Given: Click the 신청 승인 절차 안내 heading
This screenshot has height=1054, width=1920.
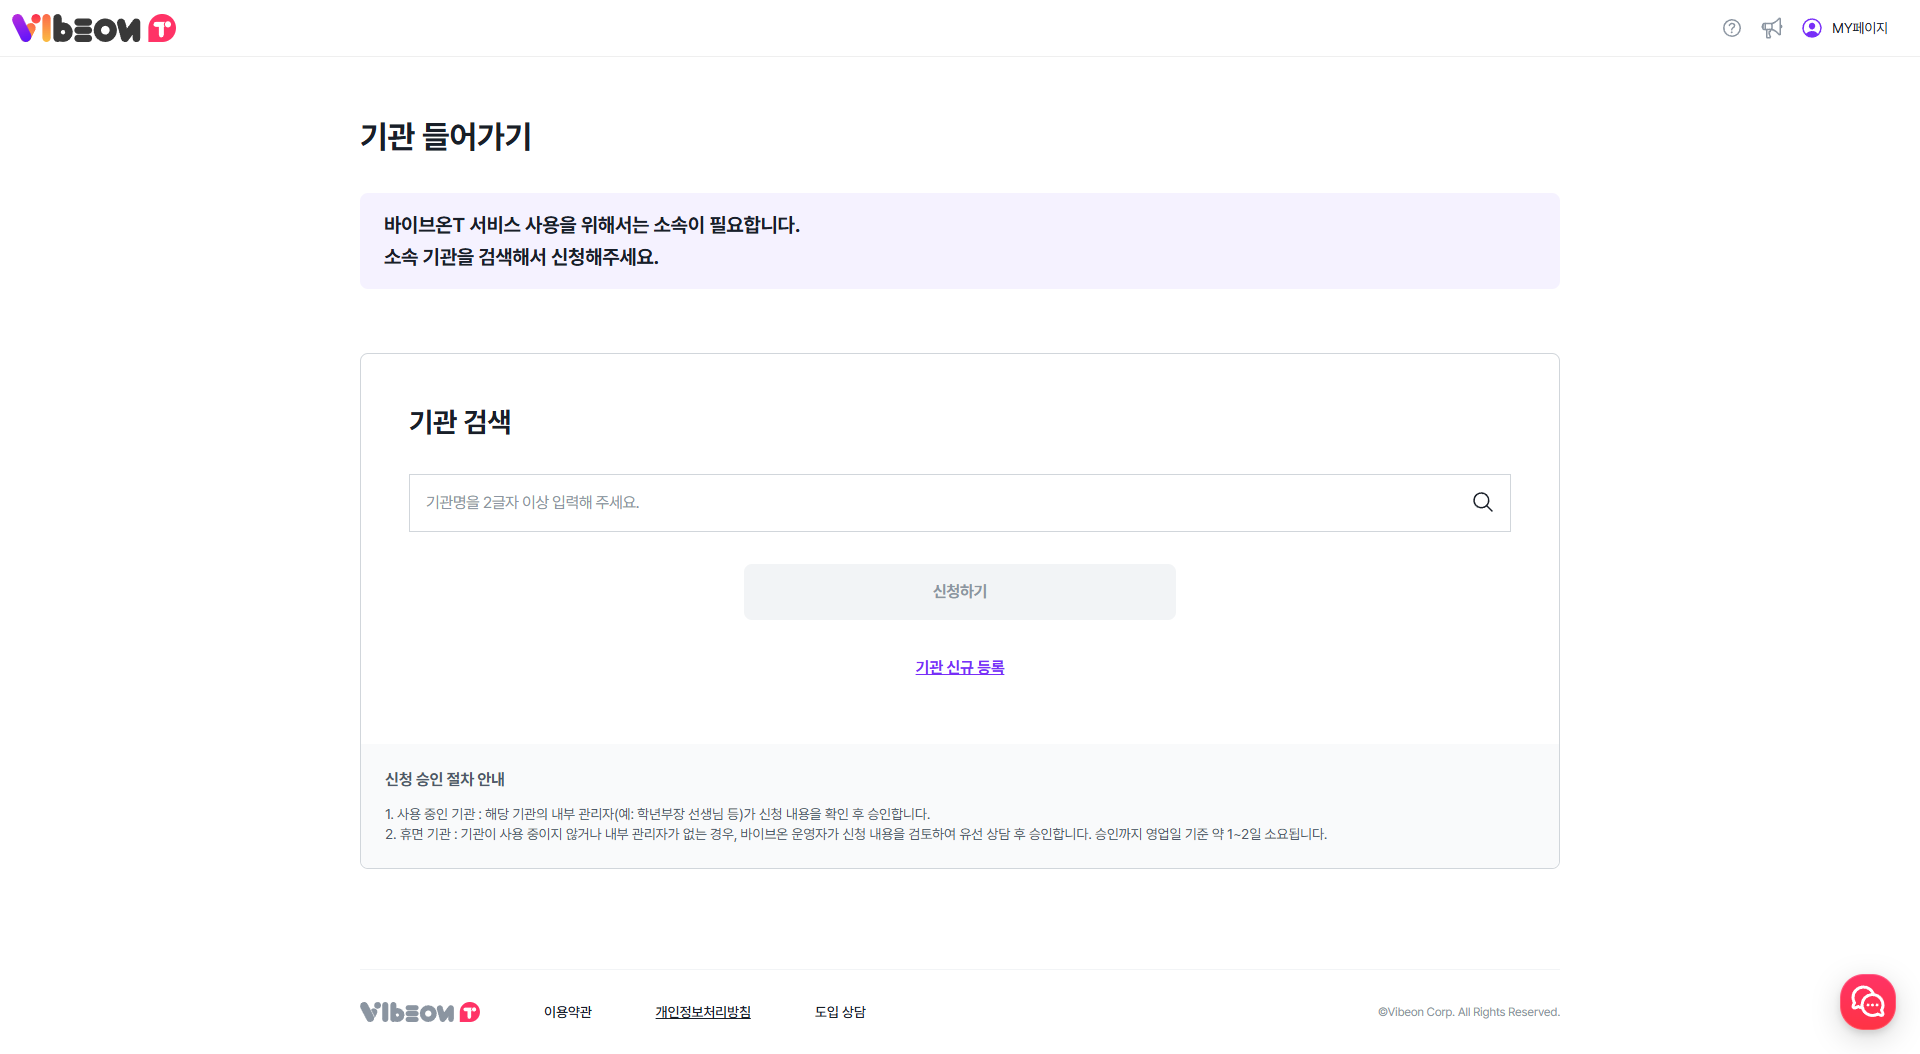Looking at the screenshot, I should pos(445,779).
